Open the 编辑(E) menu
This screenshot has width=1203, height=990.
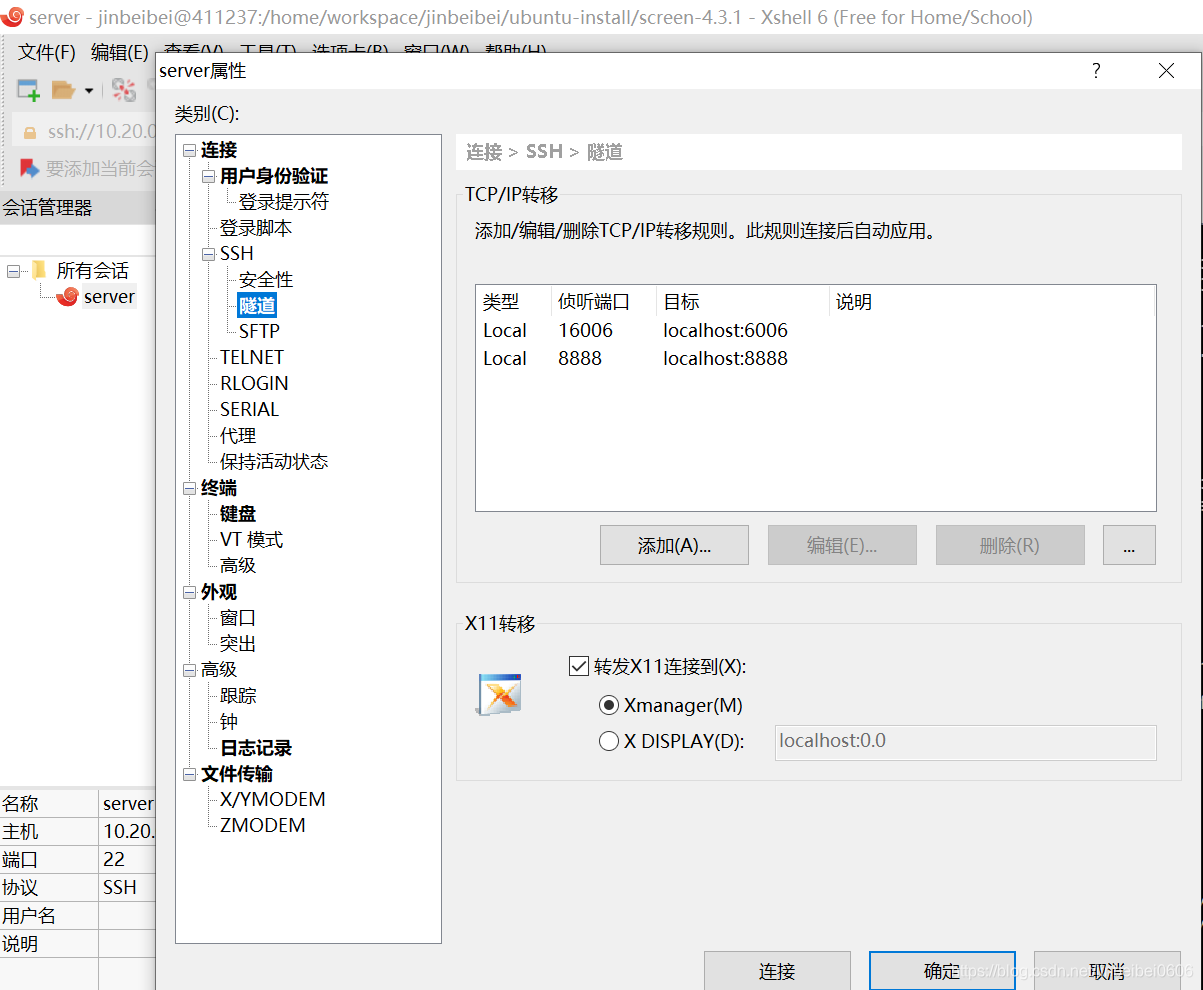[119, 52]
